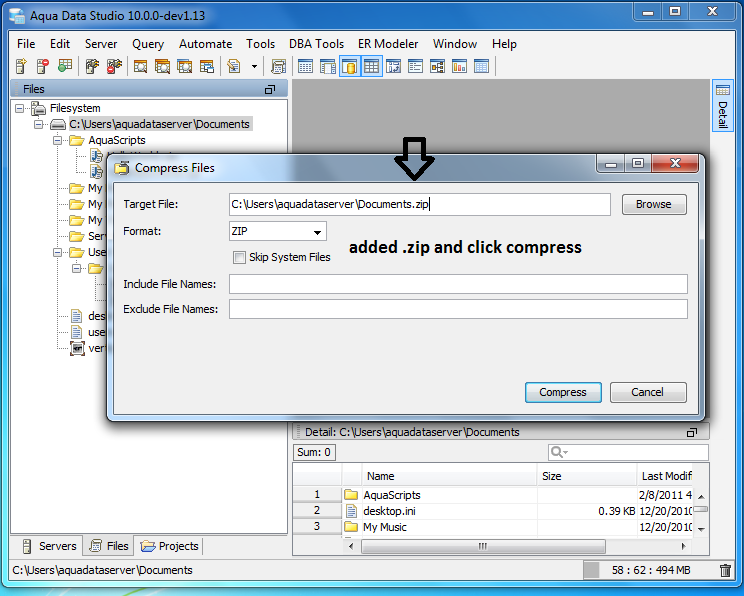Click the Detail table scroll-right arrow
The height and width of the screenshot is (596, 744).
pos(683,546)
